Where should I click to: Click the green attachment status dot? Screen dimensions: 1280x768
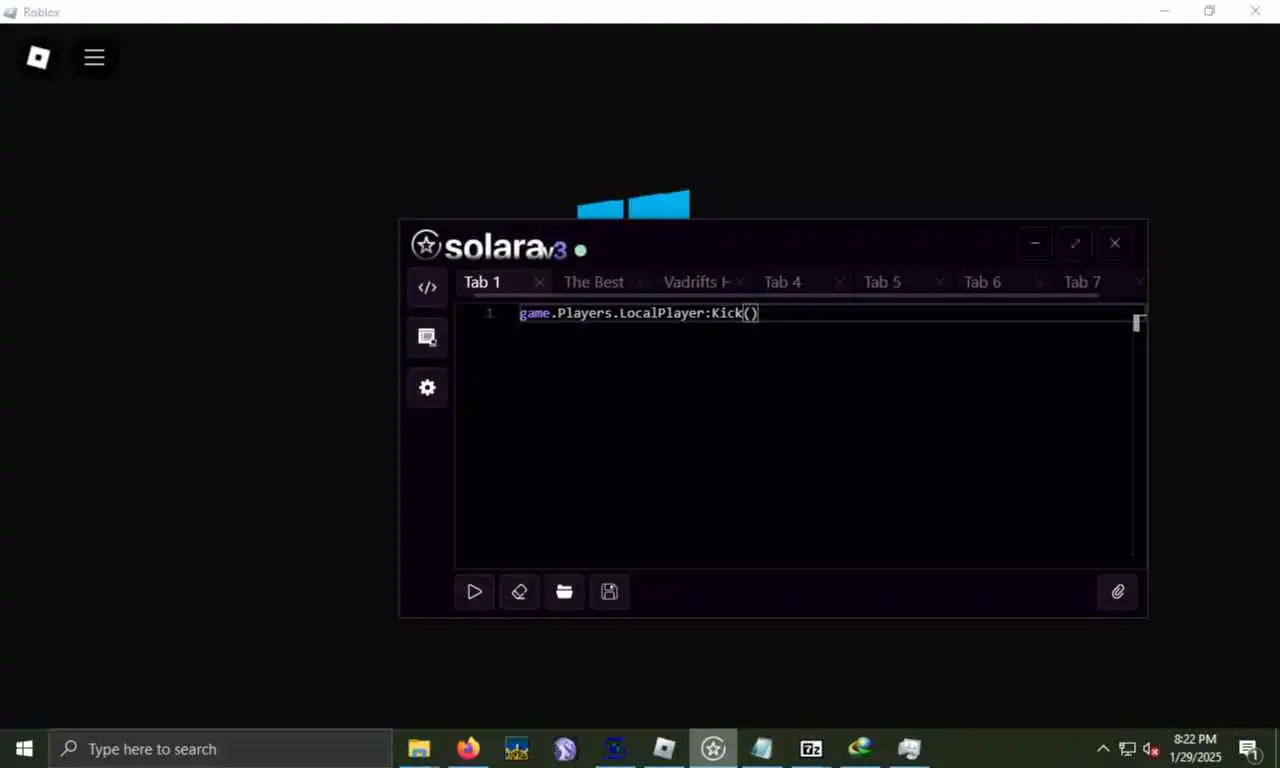click(581, 250)
